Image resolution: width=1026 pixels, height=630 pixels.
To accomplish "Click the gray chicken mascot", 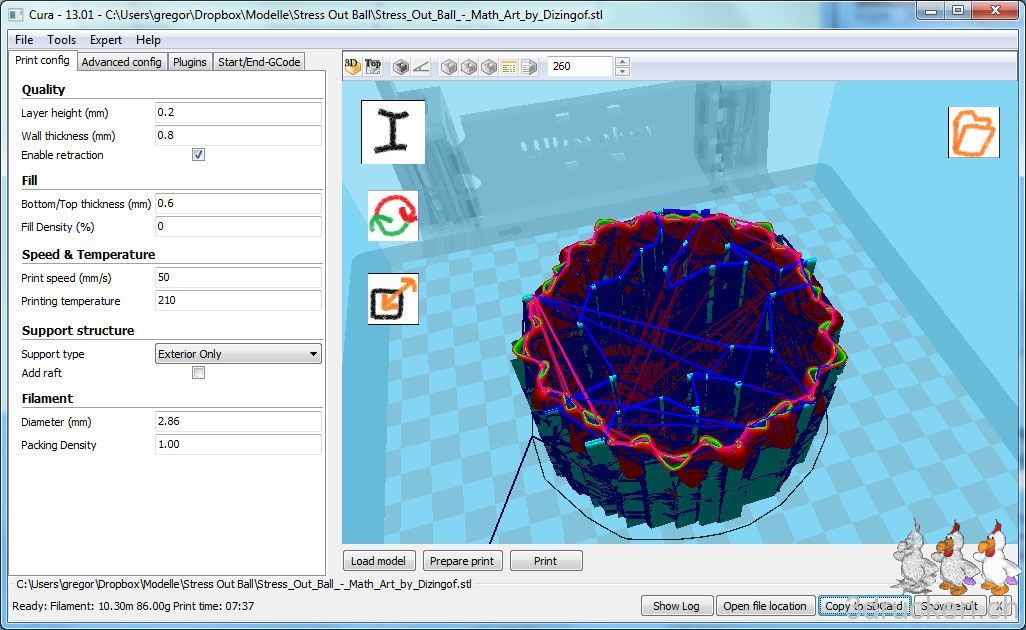I will click(913, 556).
